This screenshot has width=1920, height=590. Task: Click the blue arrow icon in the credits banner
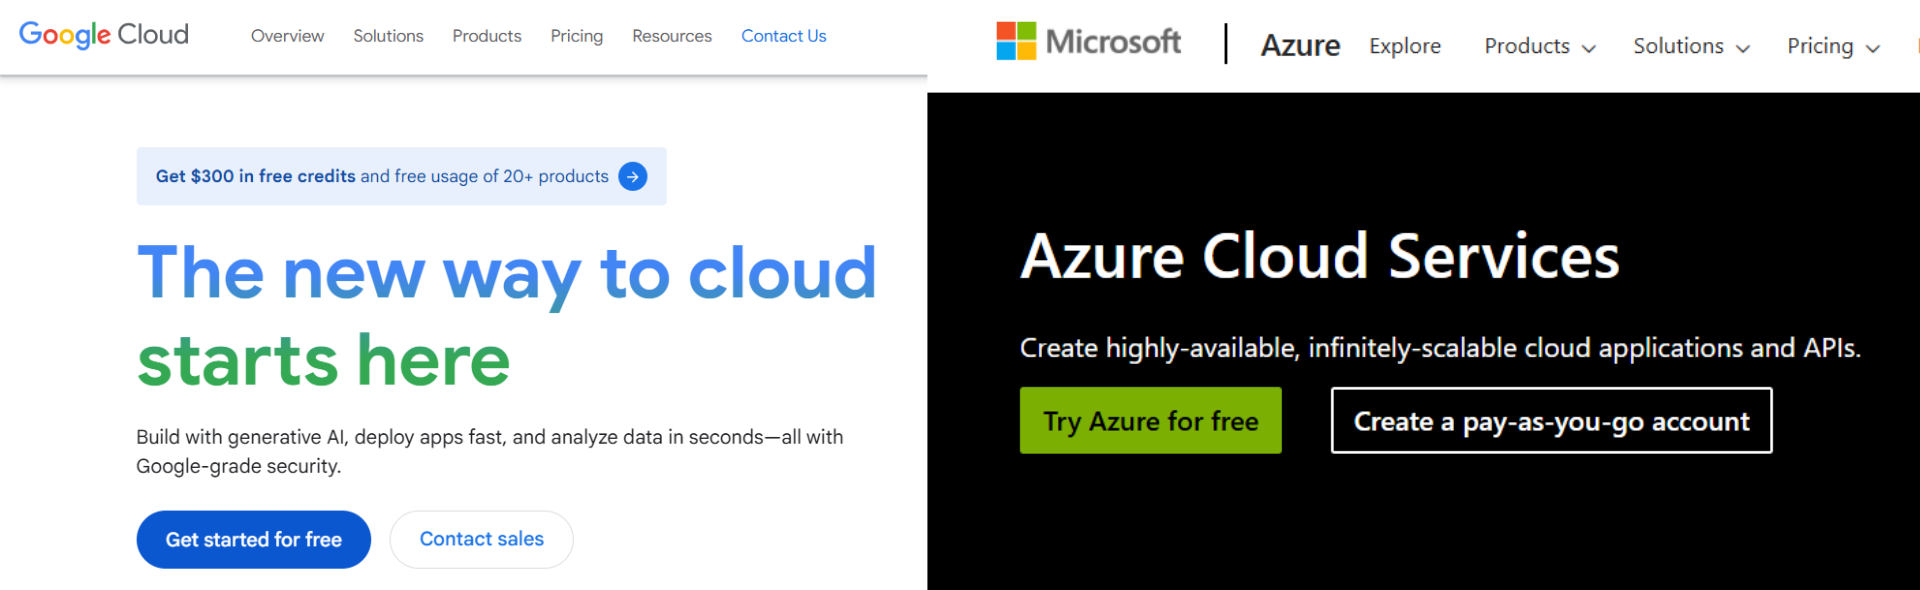coord(633,176)
